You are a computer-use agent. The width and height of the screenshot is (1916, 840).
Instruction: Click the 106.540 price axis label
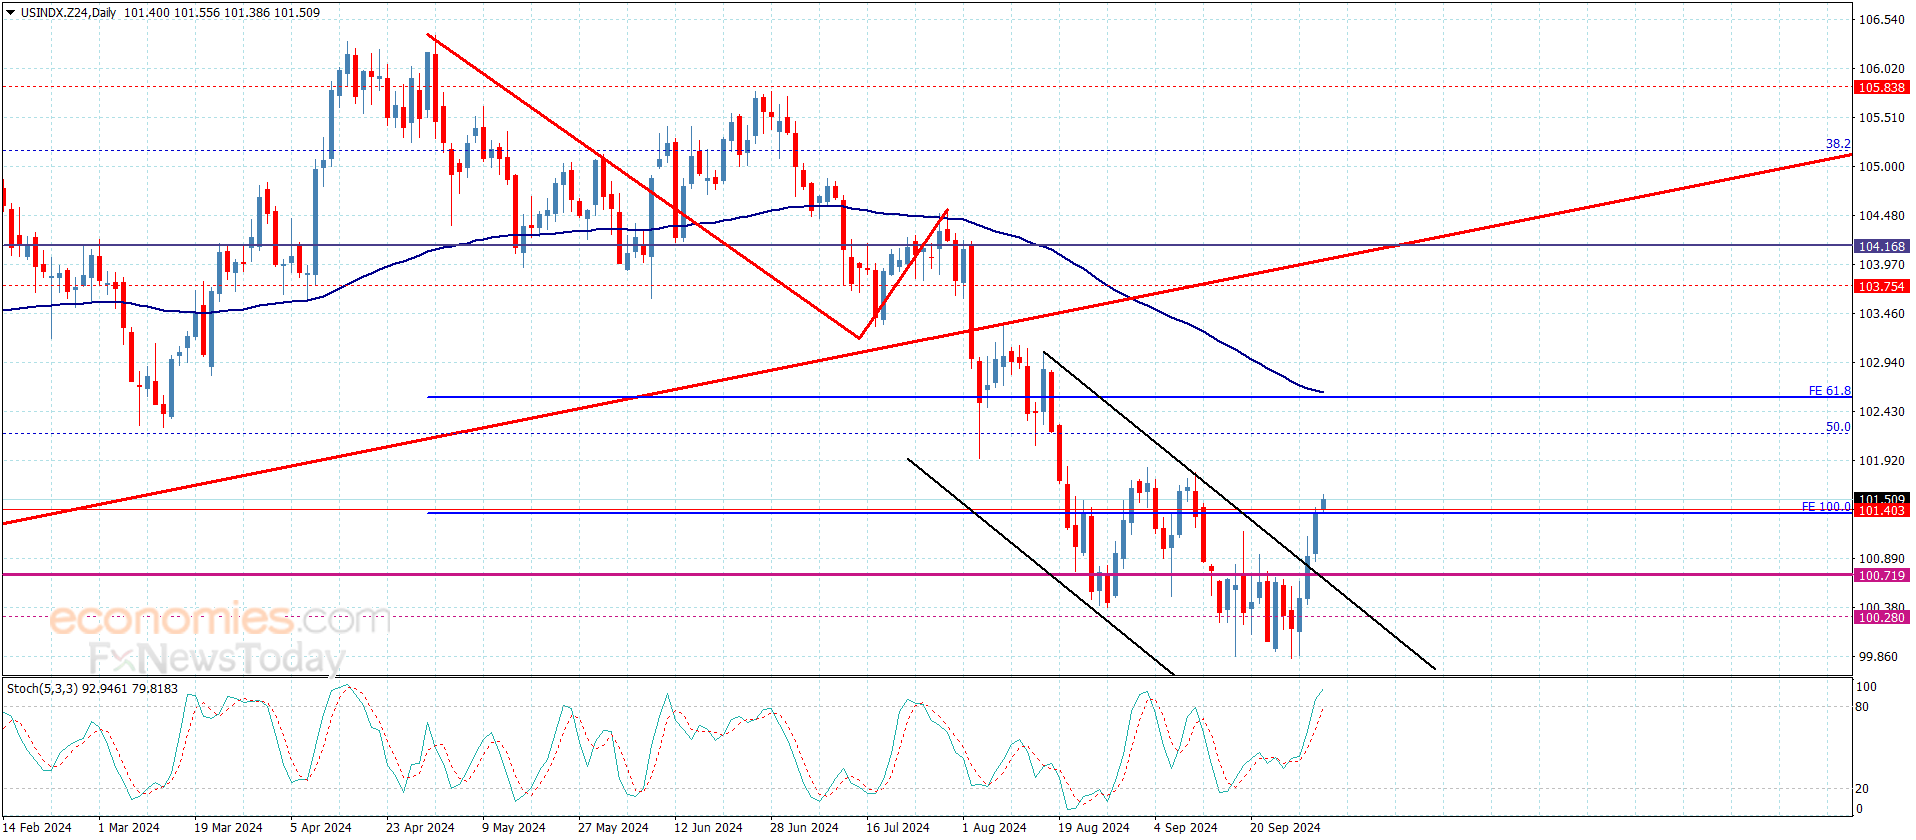pyautogui.click(x=1881, y=19)
